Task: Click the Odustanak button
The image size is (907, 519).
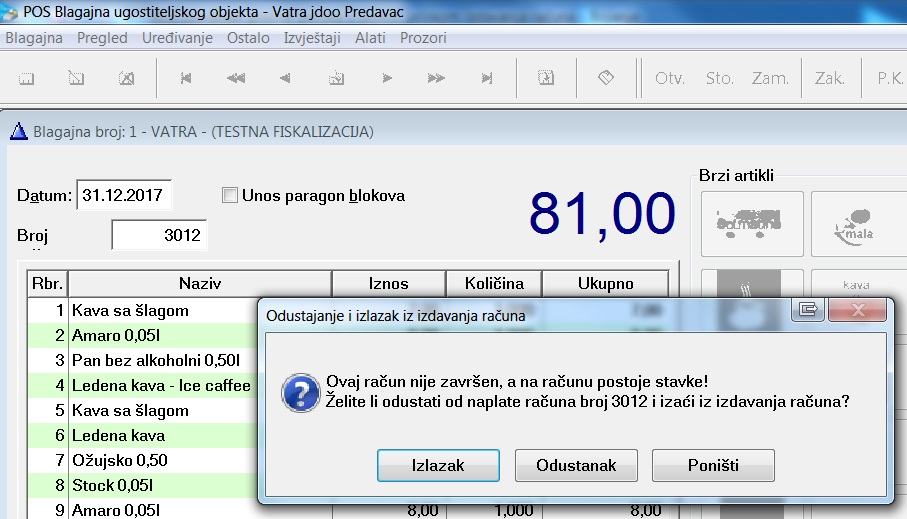Action: pos(576,465)
